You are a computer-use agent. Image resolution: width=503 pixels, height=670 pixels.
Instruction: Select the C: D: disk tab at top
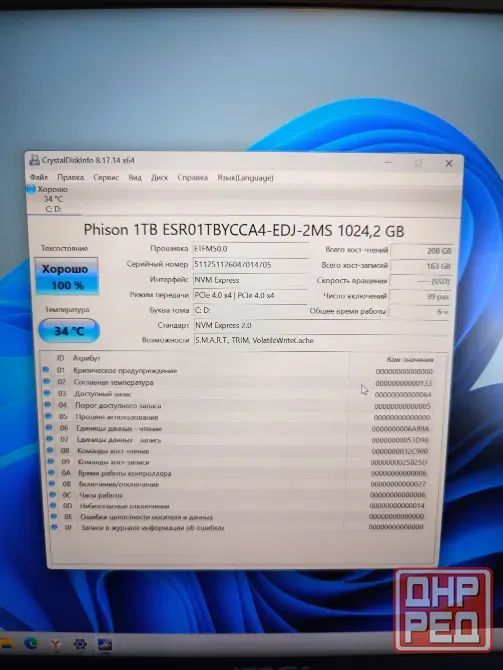tap(48, 199)
